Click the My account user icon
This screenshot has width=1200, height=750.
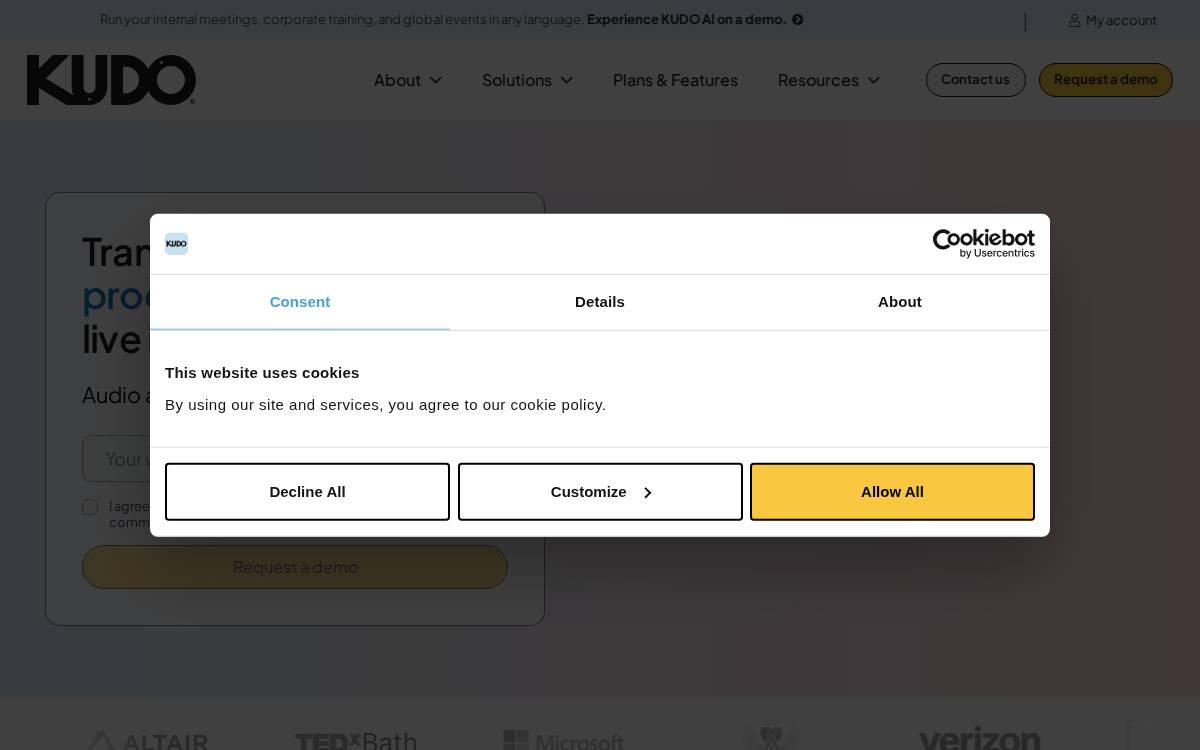[x=1074, y=20]
